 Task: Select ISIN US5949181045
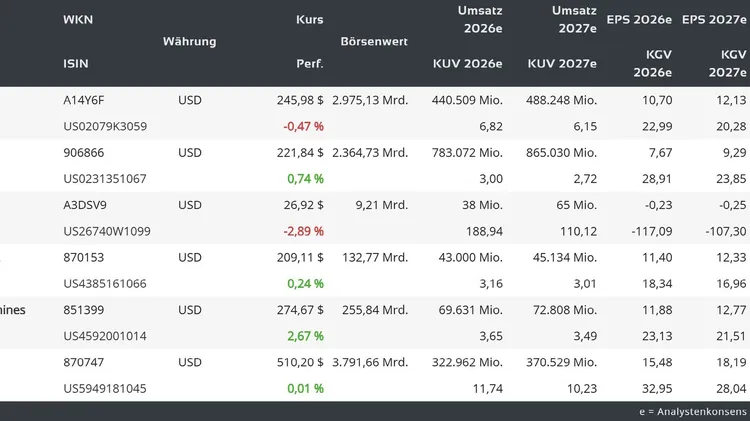click(104, 388)
